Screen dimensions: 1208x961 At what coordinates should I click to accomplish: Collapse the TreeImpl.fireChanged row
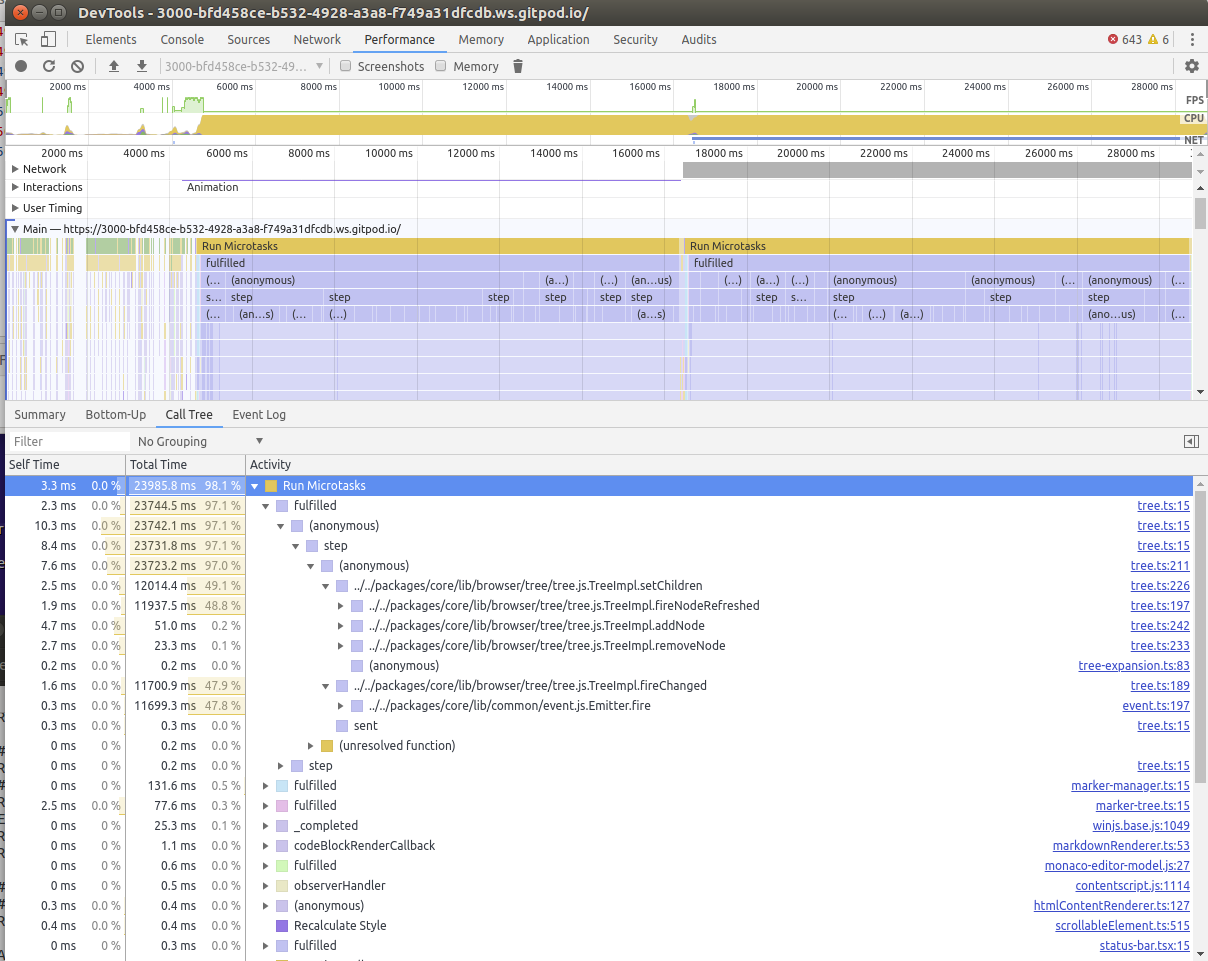point(326,686)
